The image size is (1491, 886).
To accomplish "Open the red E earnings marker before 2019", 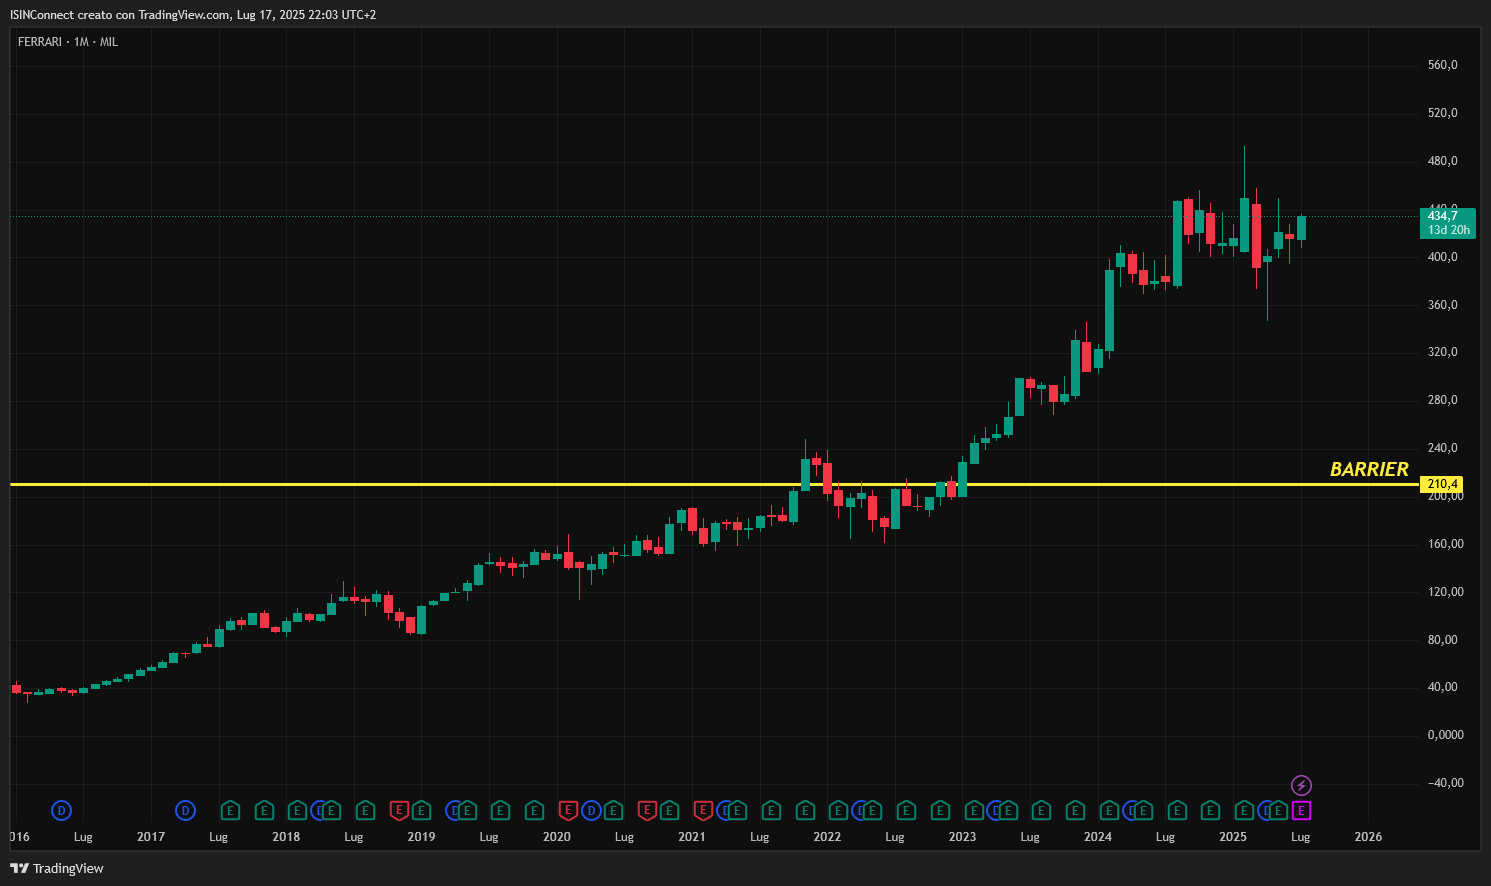I will 399,810.
